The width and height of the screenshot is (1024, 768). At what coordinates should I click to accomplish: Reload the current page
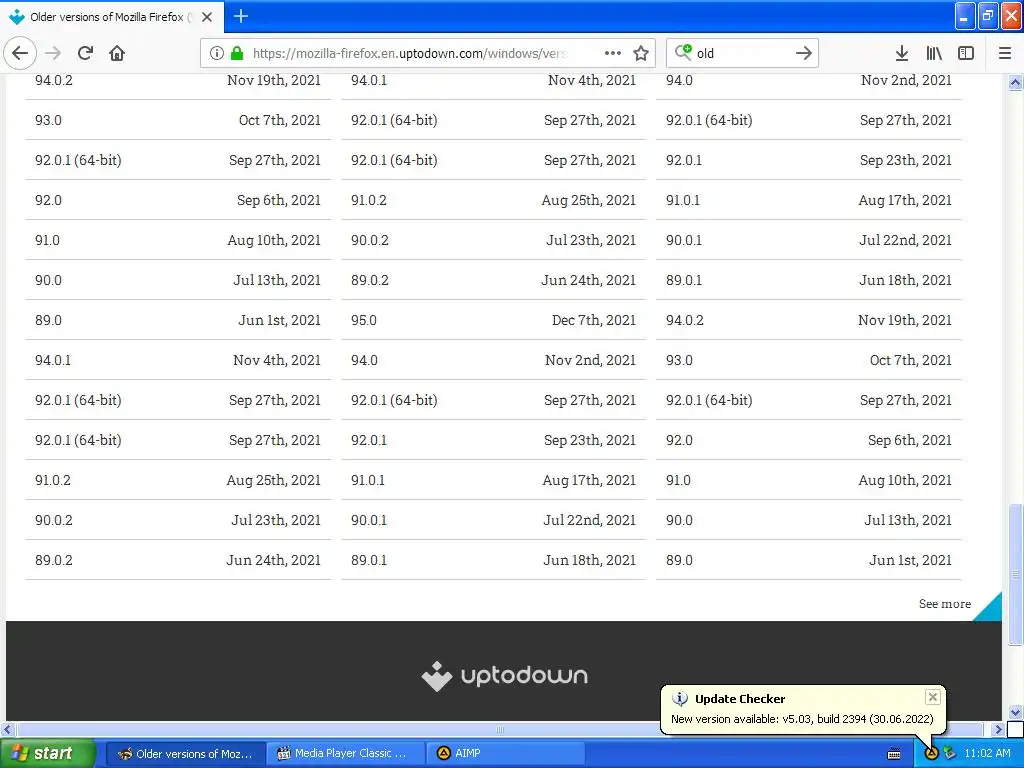tap(85, 53)
